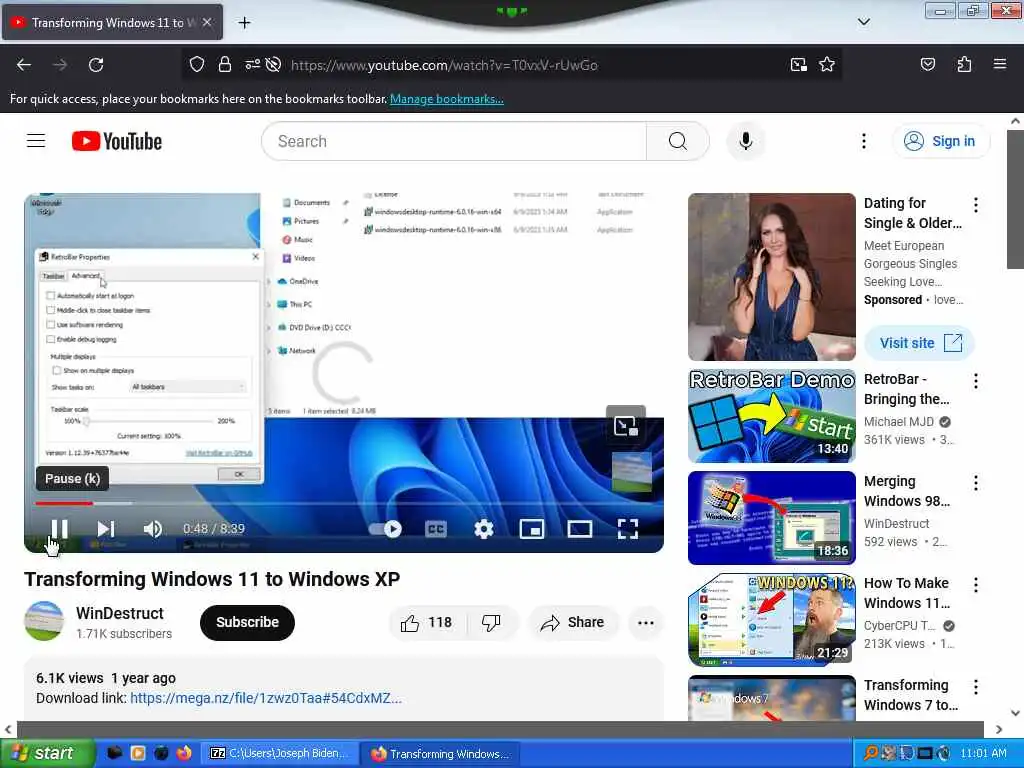
Task: Open the mega.nz download link
Action: click(266, 698)
